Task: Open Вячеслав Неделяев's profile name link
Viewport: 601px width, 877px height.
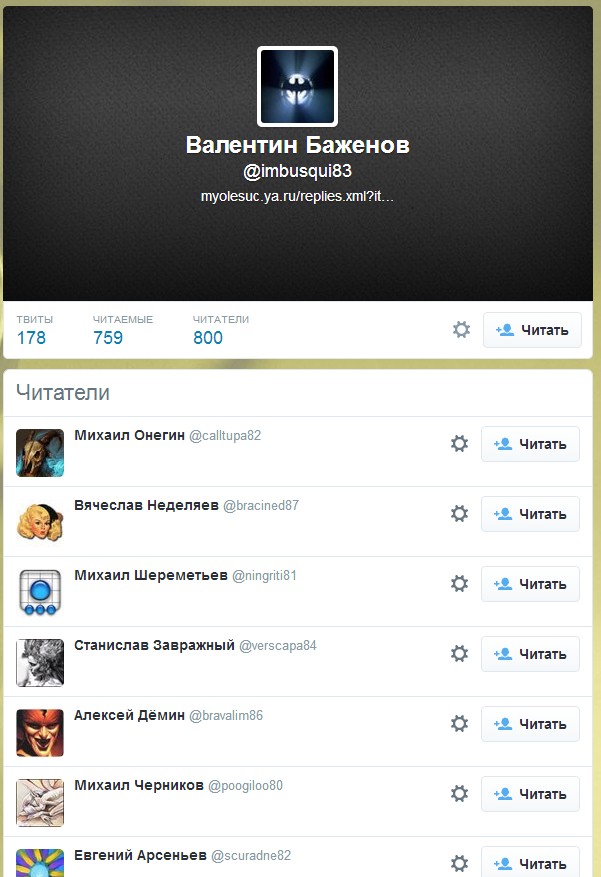Action: (146, 505)
